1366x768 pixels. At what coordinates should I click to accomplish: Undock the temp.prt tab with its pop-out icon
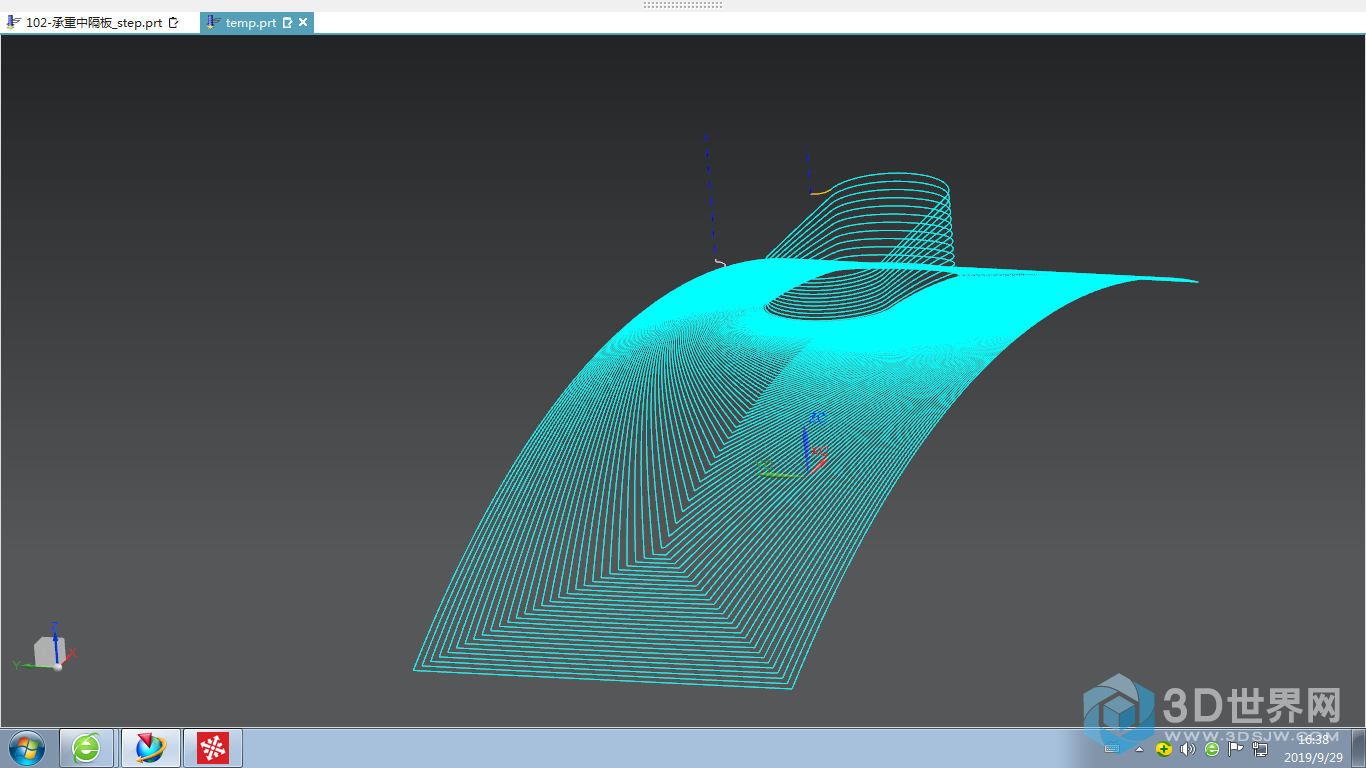click(288, 22)
